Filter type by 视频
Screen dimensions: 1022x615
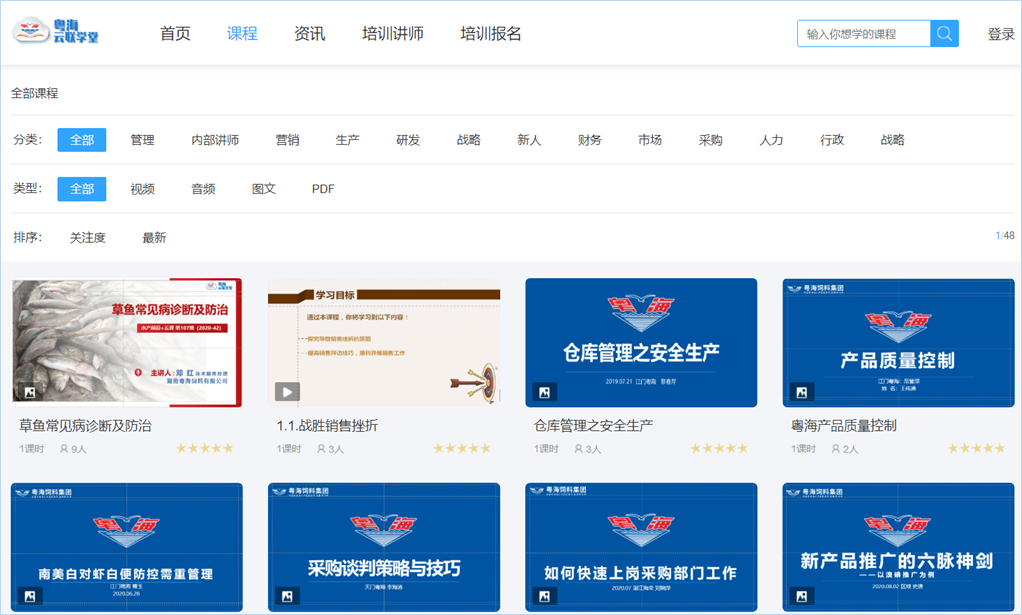pos(143,189)
